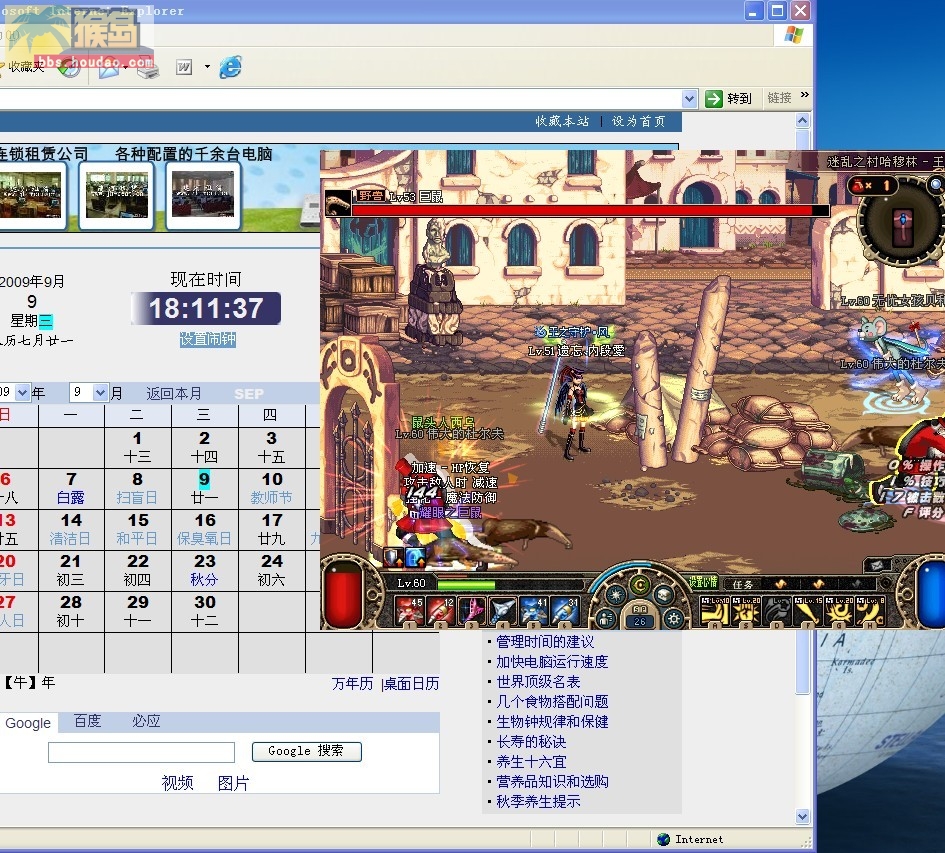Click the page scrollbar up arrow
The height and width of the screenshot is (853, 945).
[x=802, y=121]
